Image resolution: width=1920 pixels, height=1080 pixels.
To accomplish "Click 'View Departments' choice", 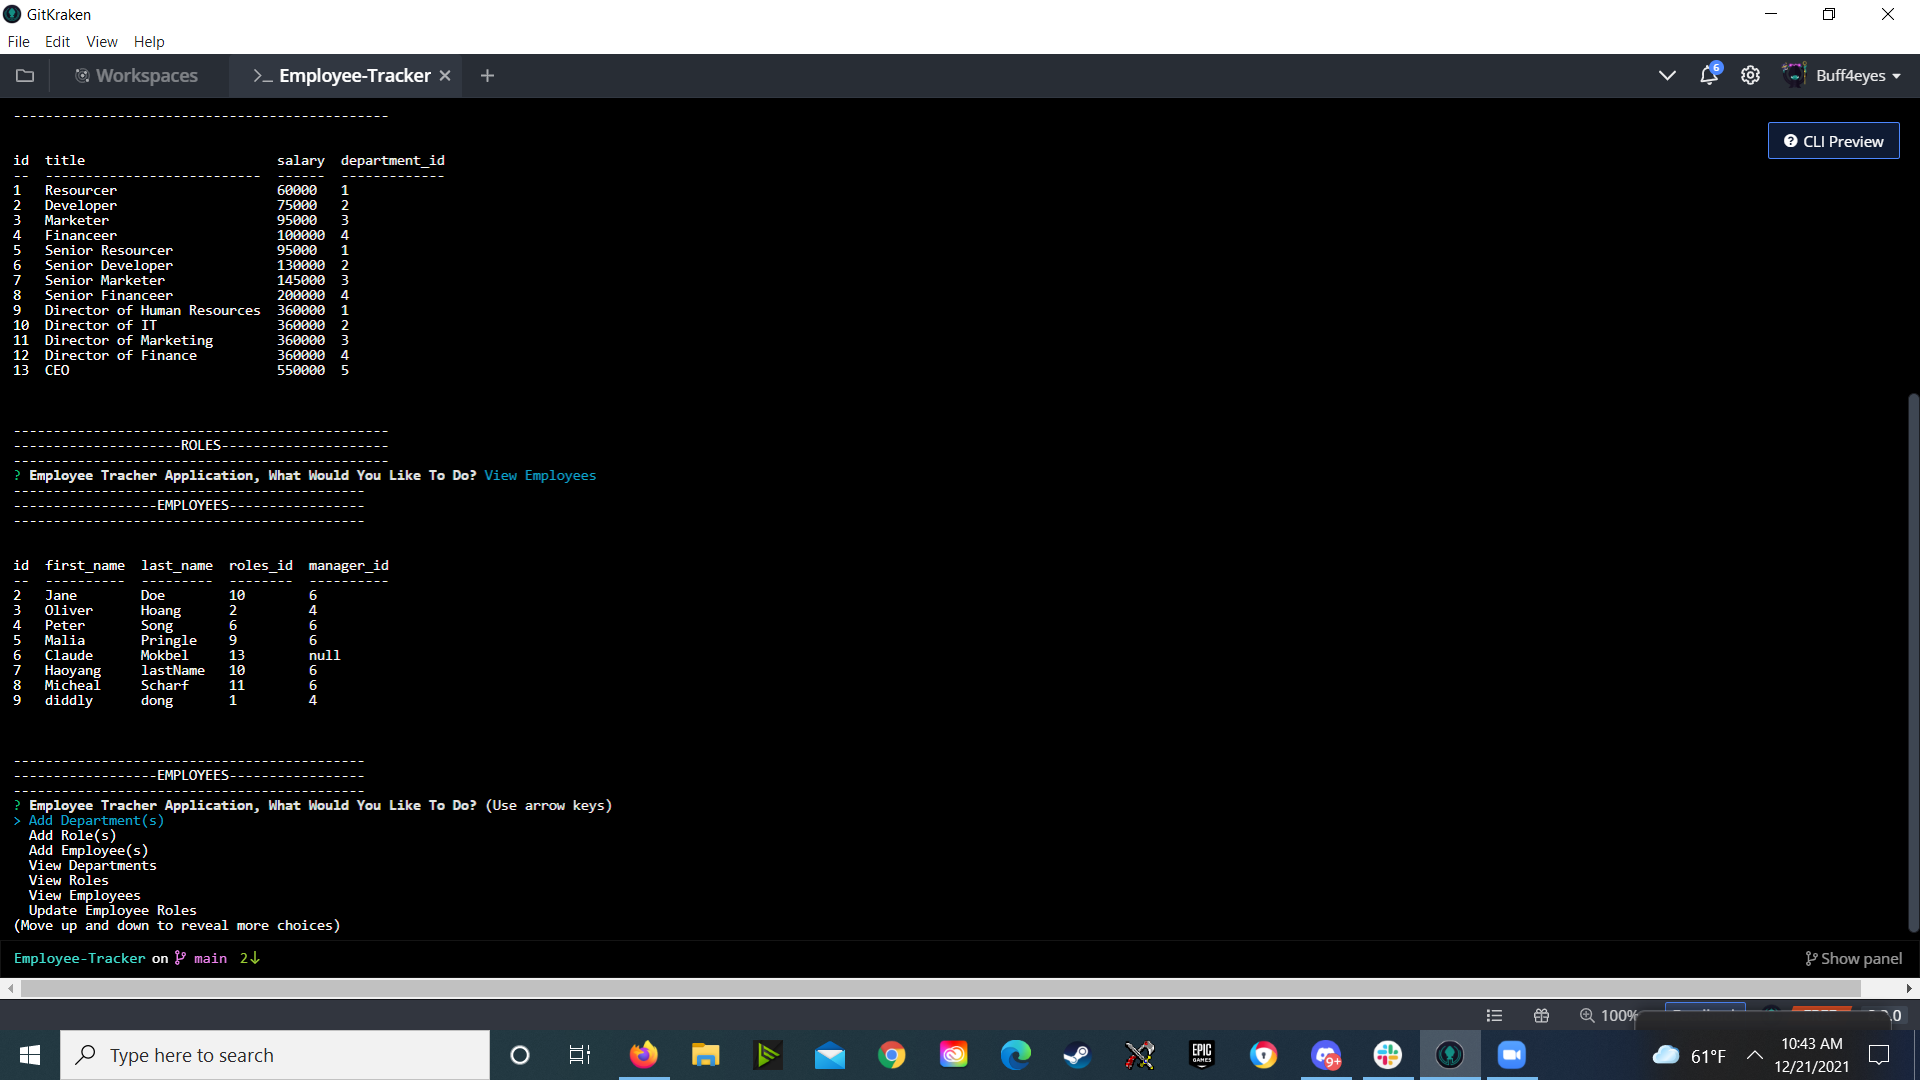I will (92, 865).
